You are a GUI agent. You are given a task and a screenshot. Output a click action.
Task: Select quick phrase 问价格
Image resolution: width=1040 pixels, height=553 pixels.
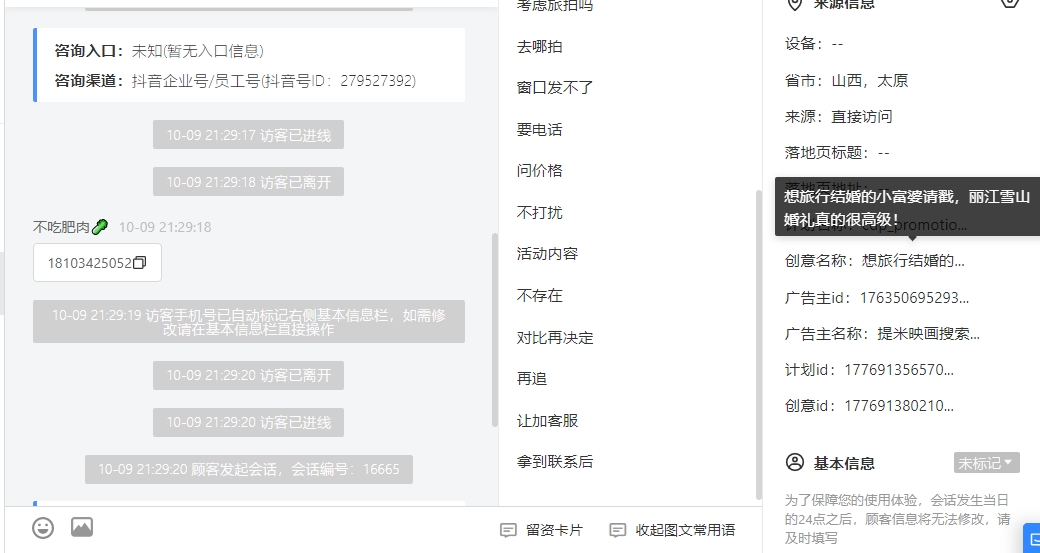[x=540, y=171]
